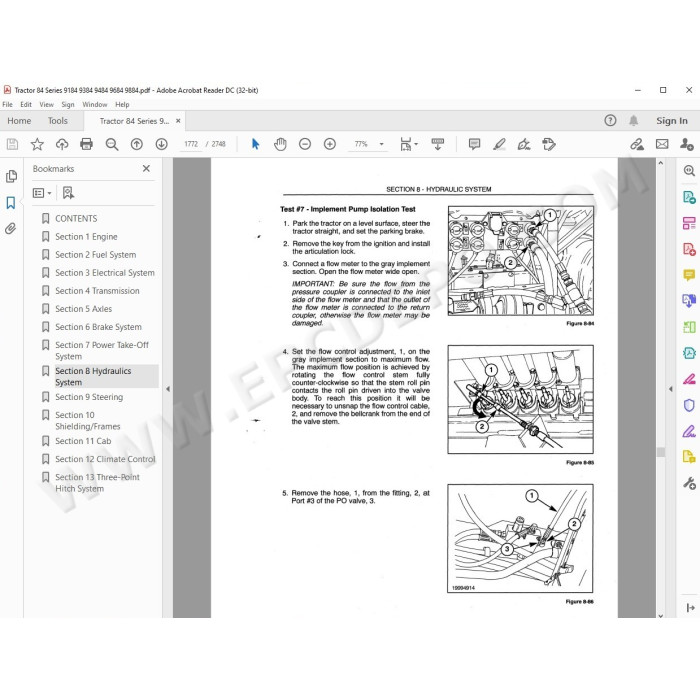Screen dimensions: 700x700
Task: Open Section 9 Steering bookmark
Action: point(89,397)
